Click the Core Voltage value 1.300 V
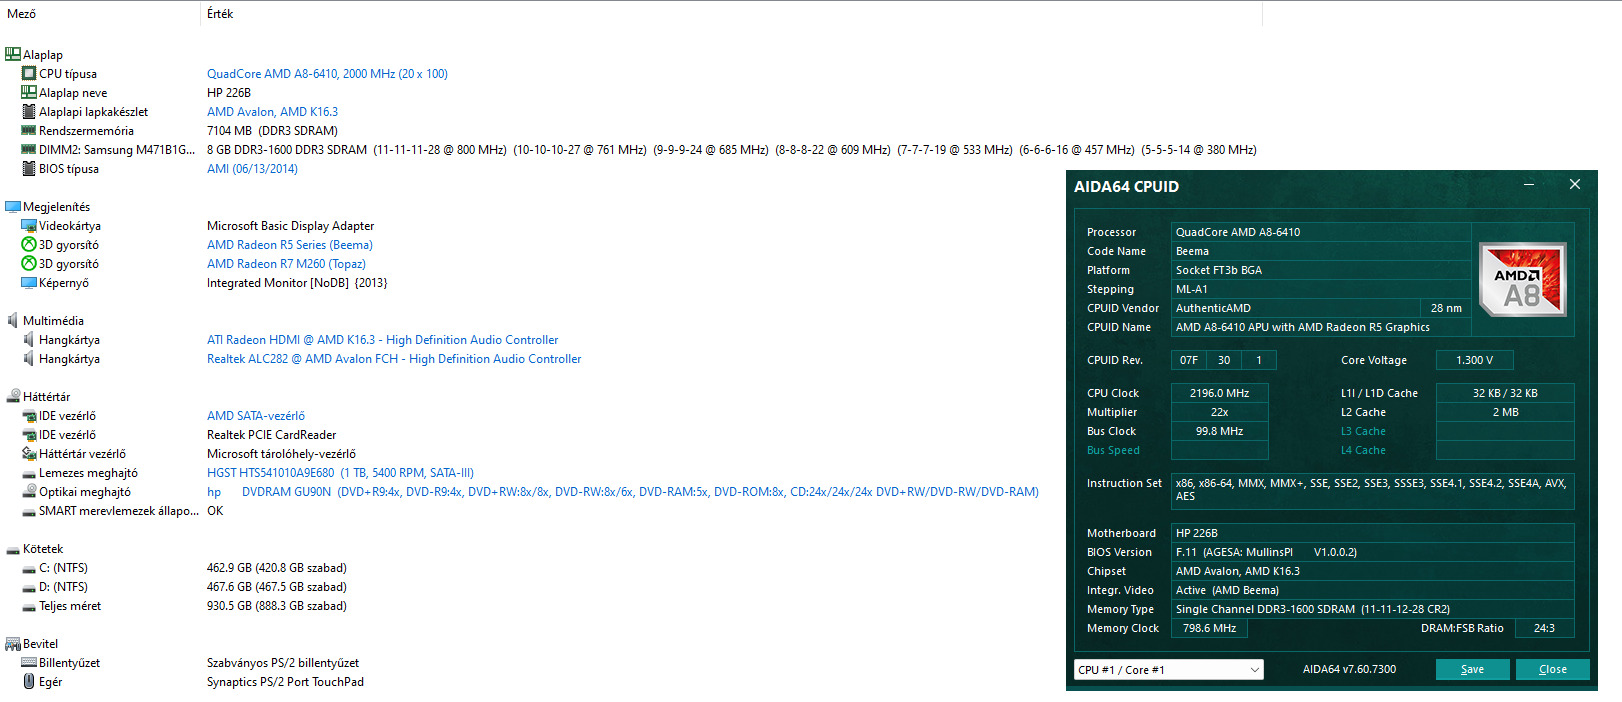Screen dimensions: 1622x702 (1474, 360)
